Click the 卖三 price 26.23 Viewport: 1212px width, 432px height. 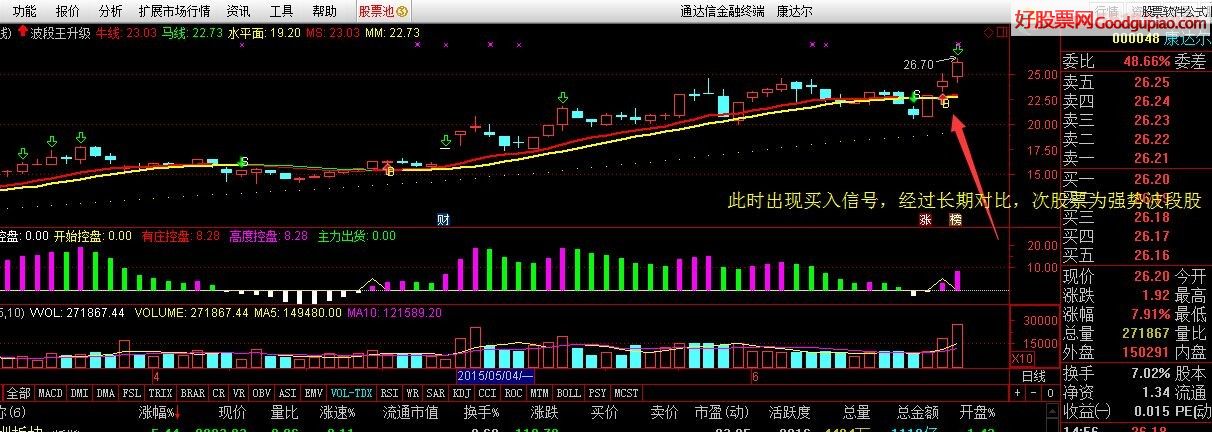(x=1153, y=120)
